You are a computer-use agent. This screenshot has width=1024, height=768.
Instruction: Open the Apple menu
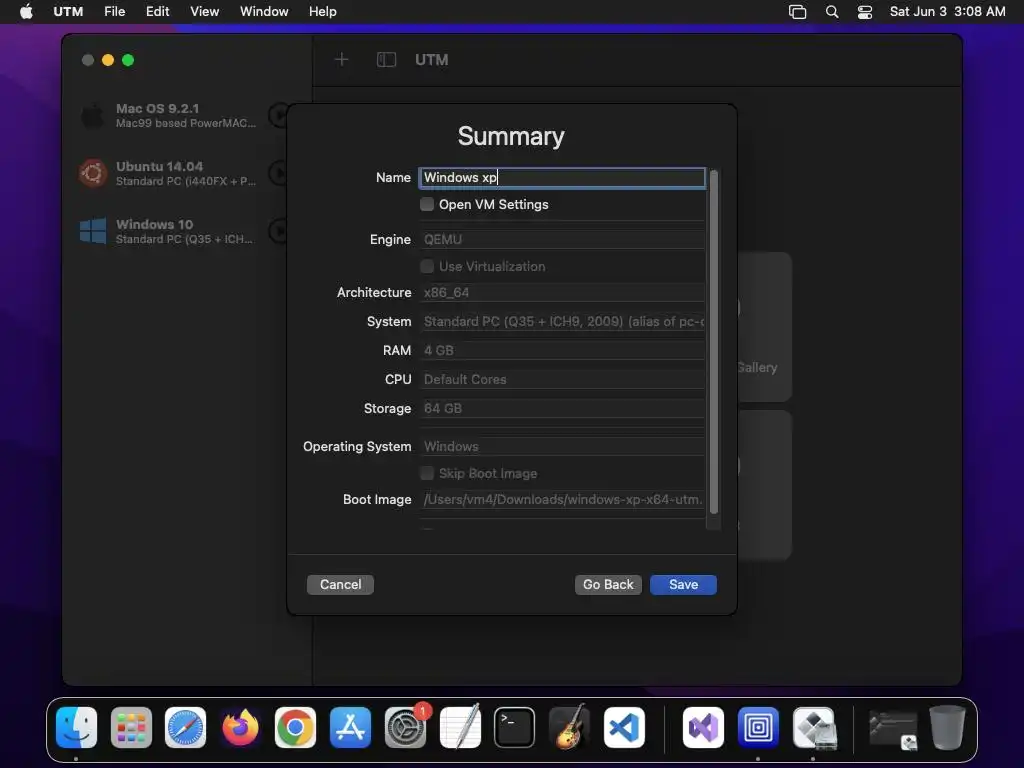(26, 11)
